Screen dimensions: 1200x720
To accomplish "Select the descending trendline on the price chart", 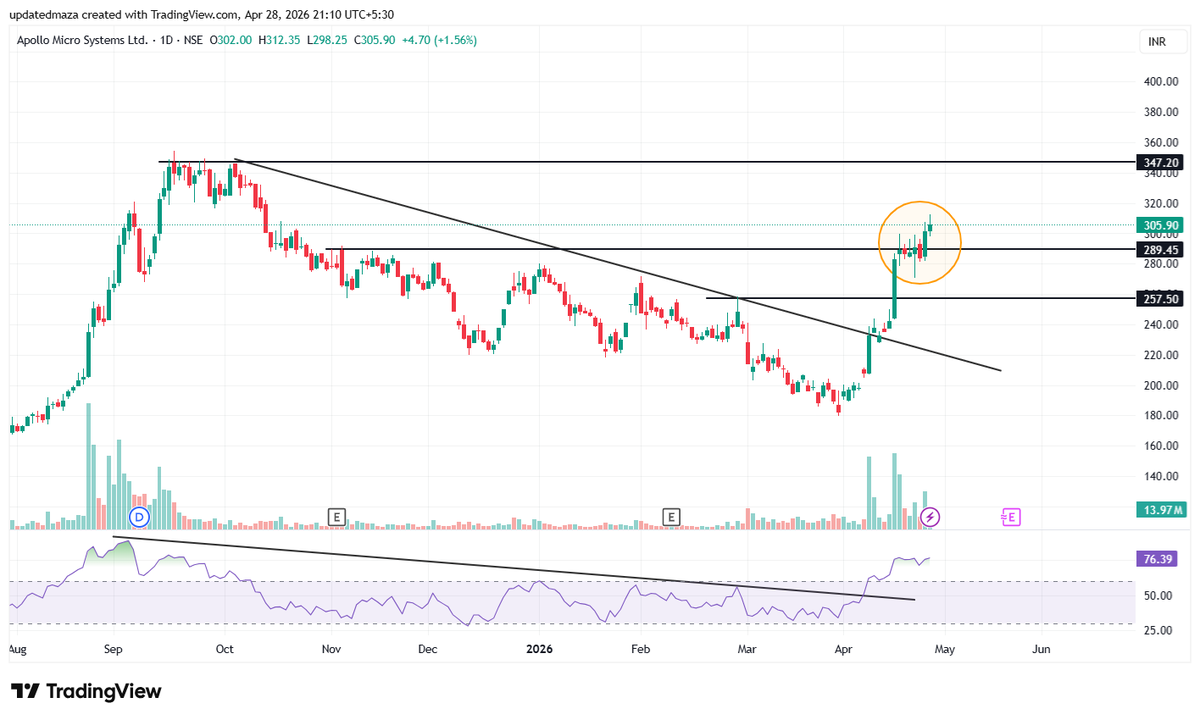I will (617, 265).
